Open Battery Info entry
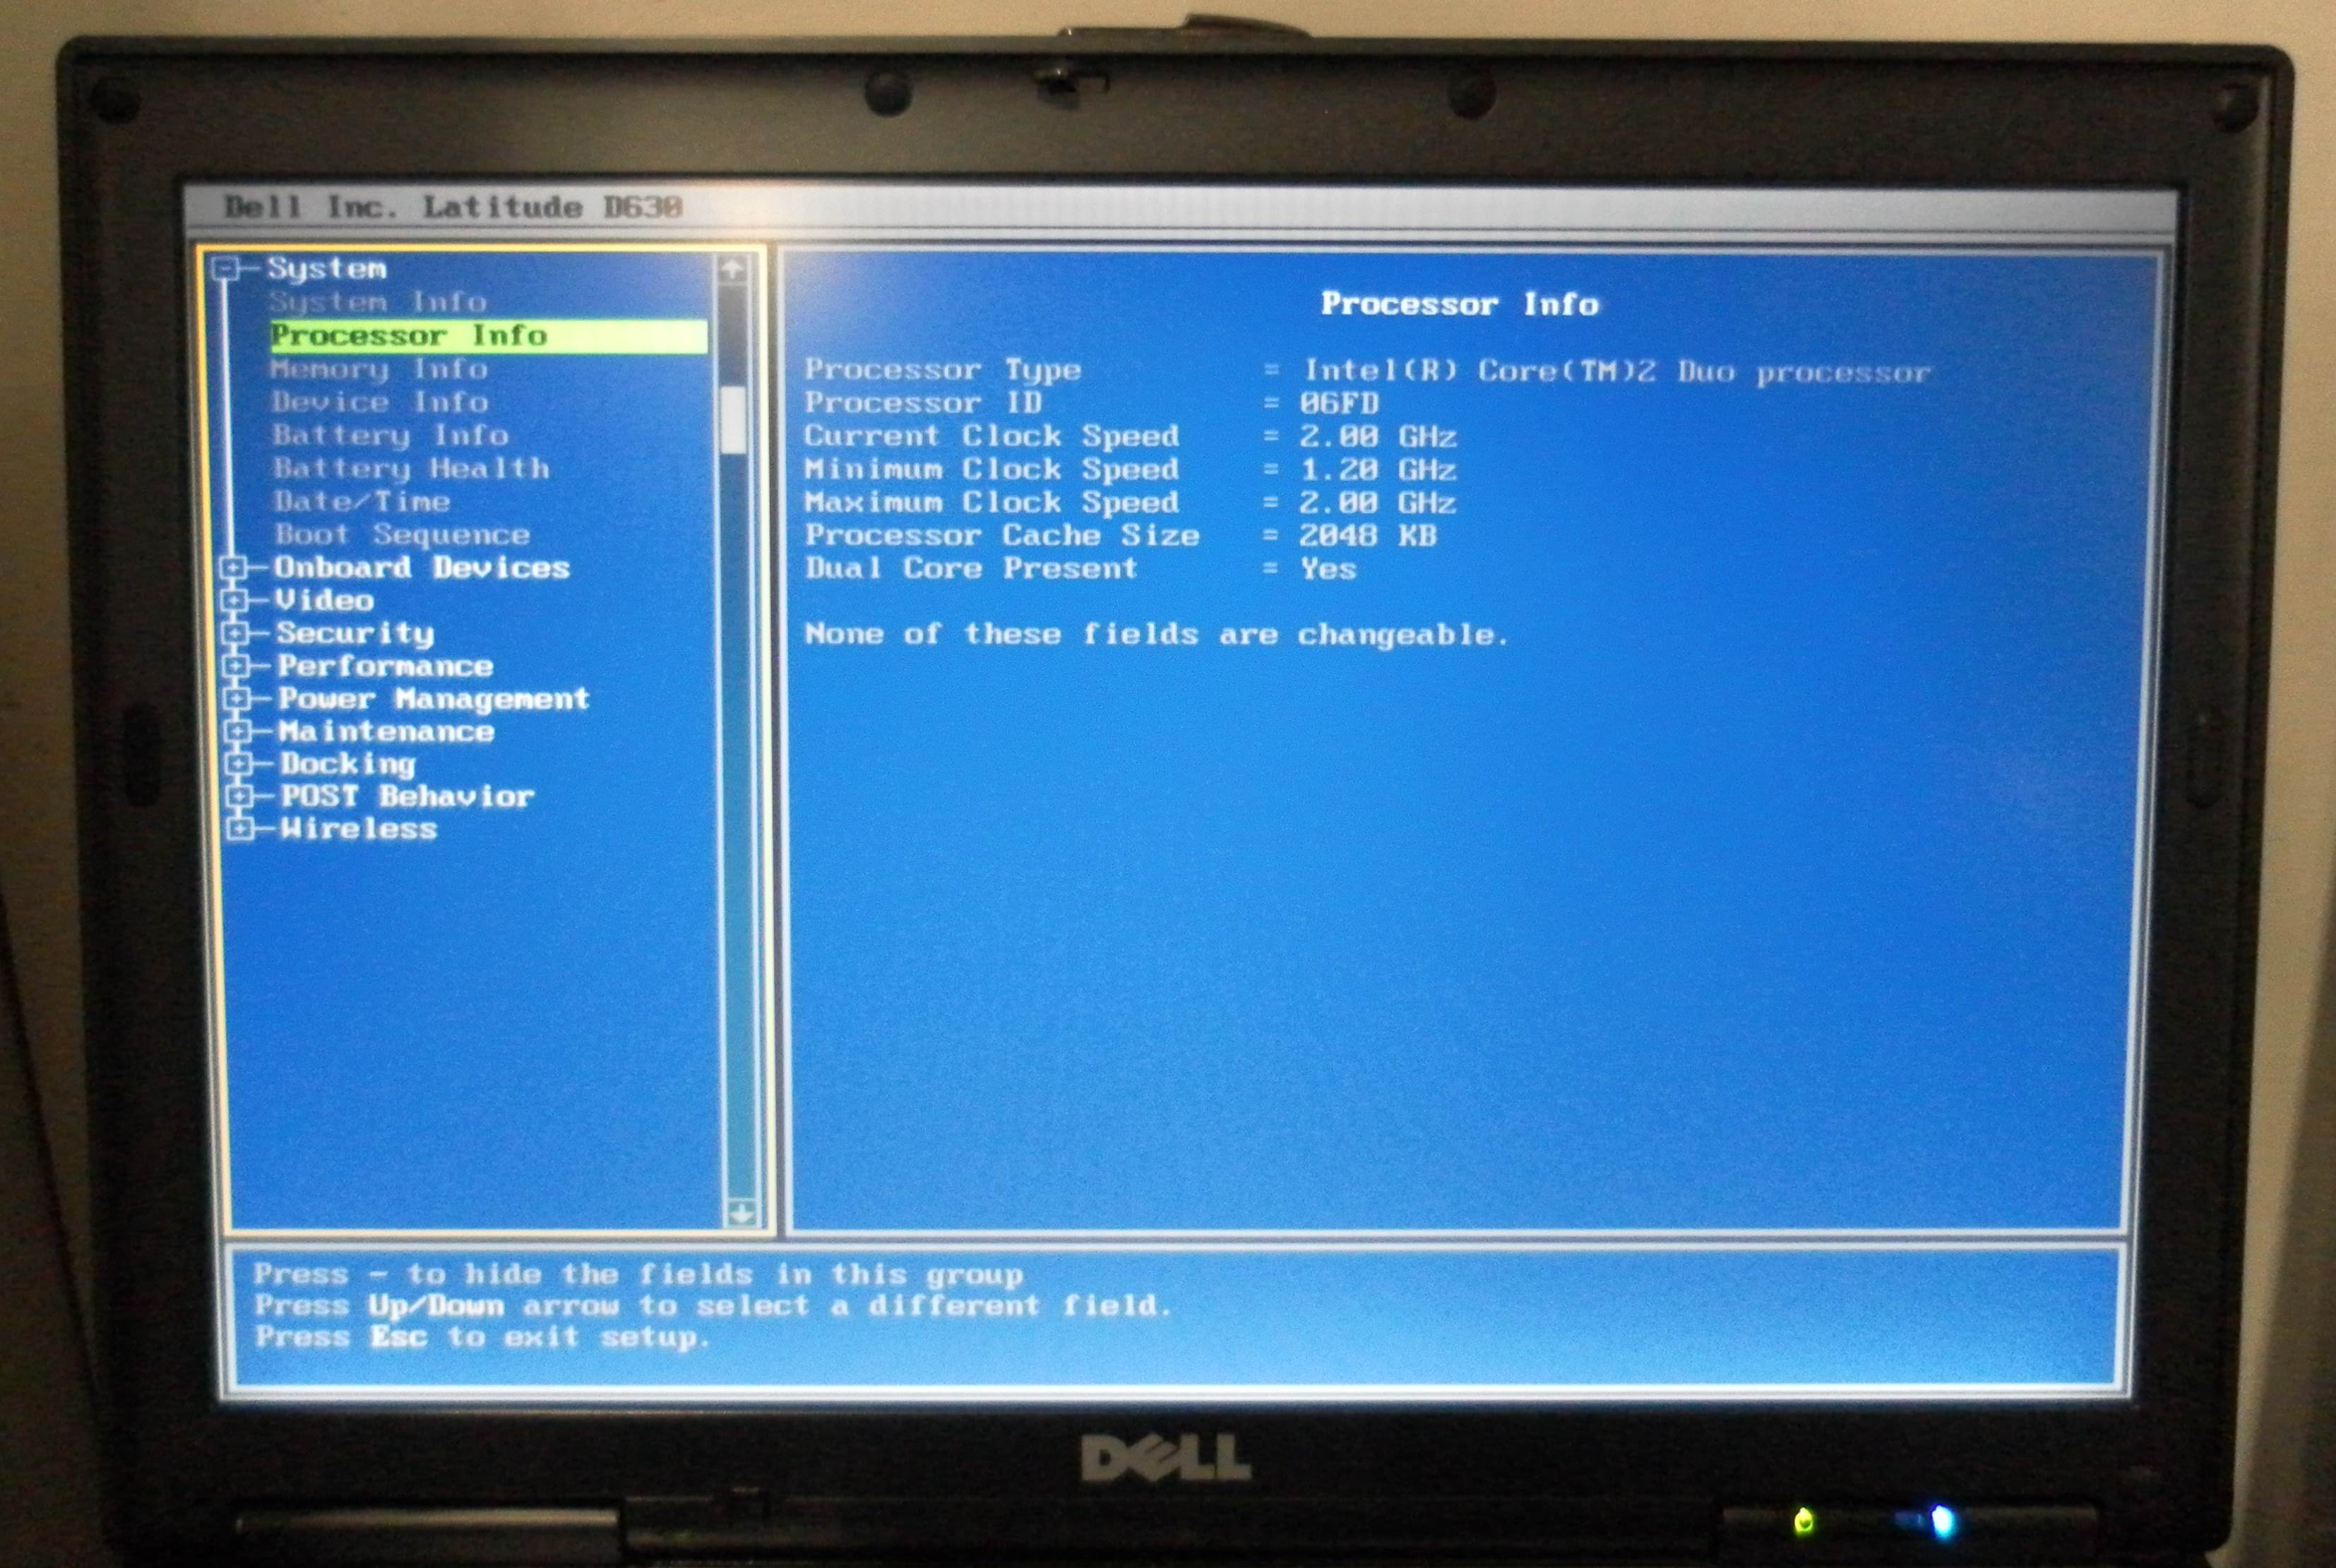The height and width of the screenshot is (1568, 2336). [391, 435]
